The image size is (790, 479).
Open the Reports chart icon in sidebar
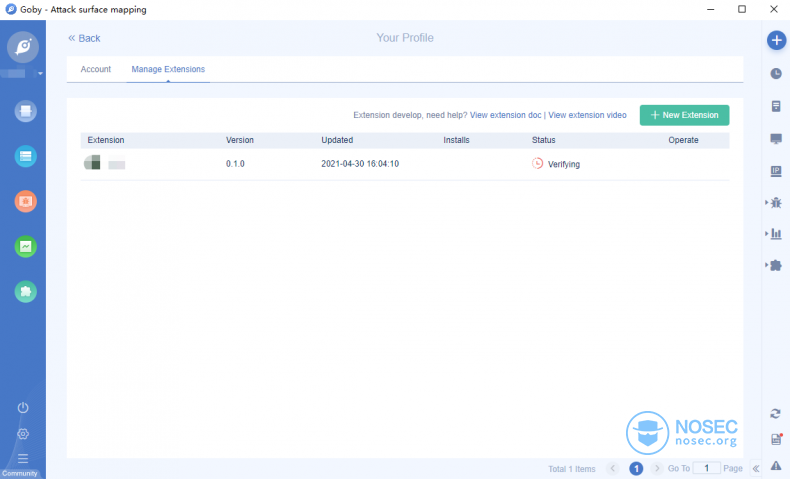[x=25, y=246]
